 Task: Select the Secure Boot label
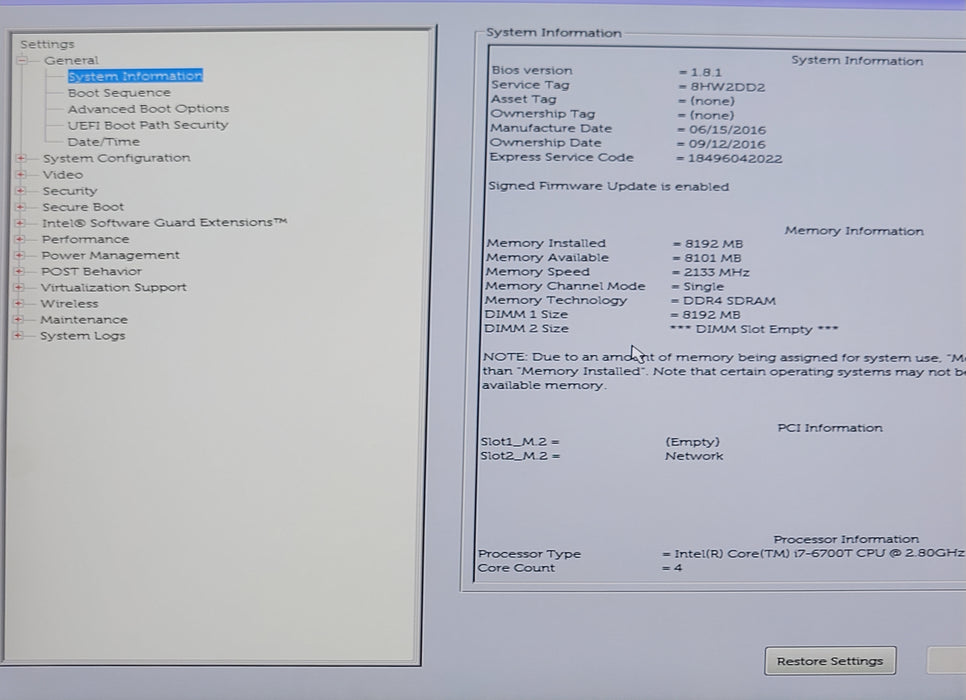[x=83, y=207]
